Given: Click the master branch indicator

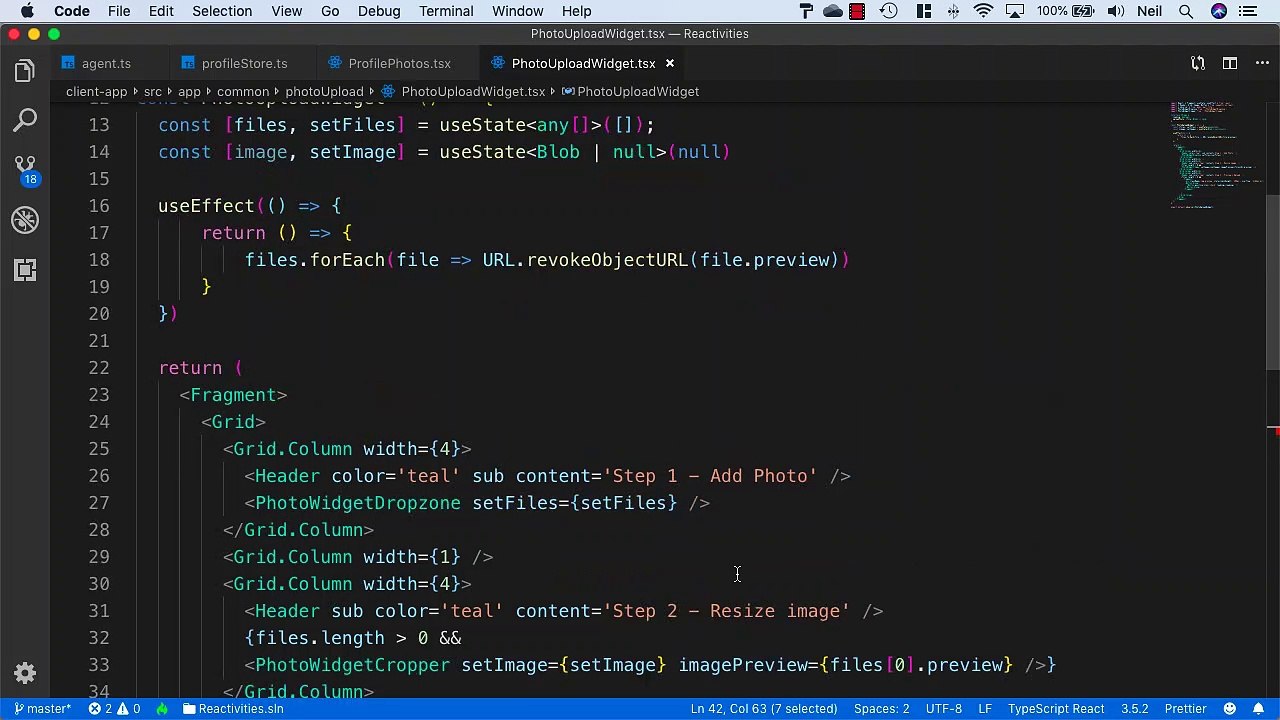Looking at the screenshot, I should click(x=42, y=709).
